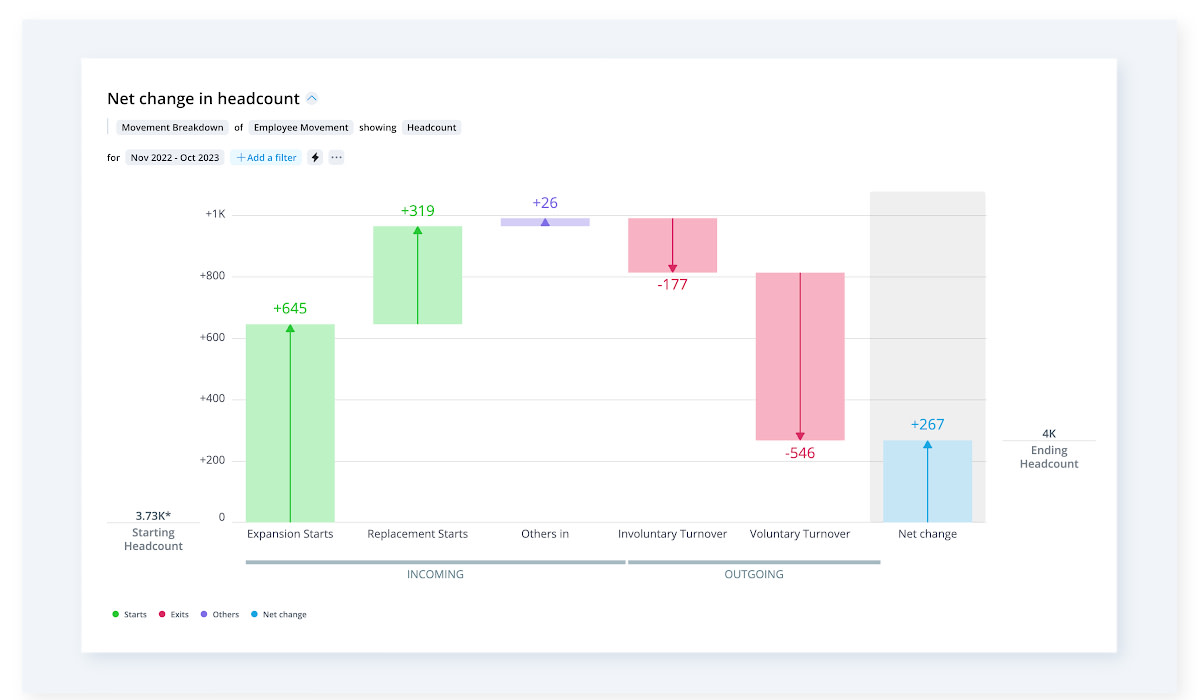Viewport: 1200px width, 700px height.
Task: Click the INCOMING group label
Action: [435, 575]
